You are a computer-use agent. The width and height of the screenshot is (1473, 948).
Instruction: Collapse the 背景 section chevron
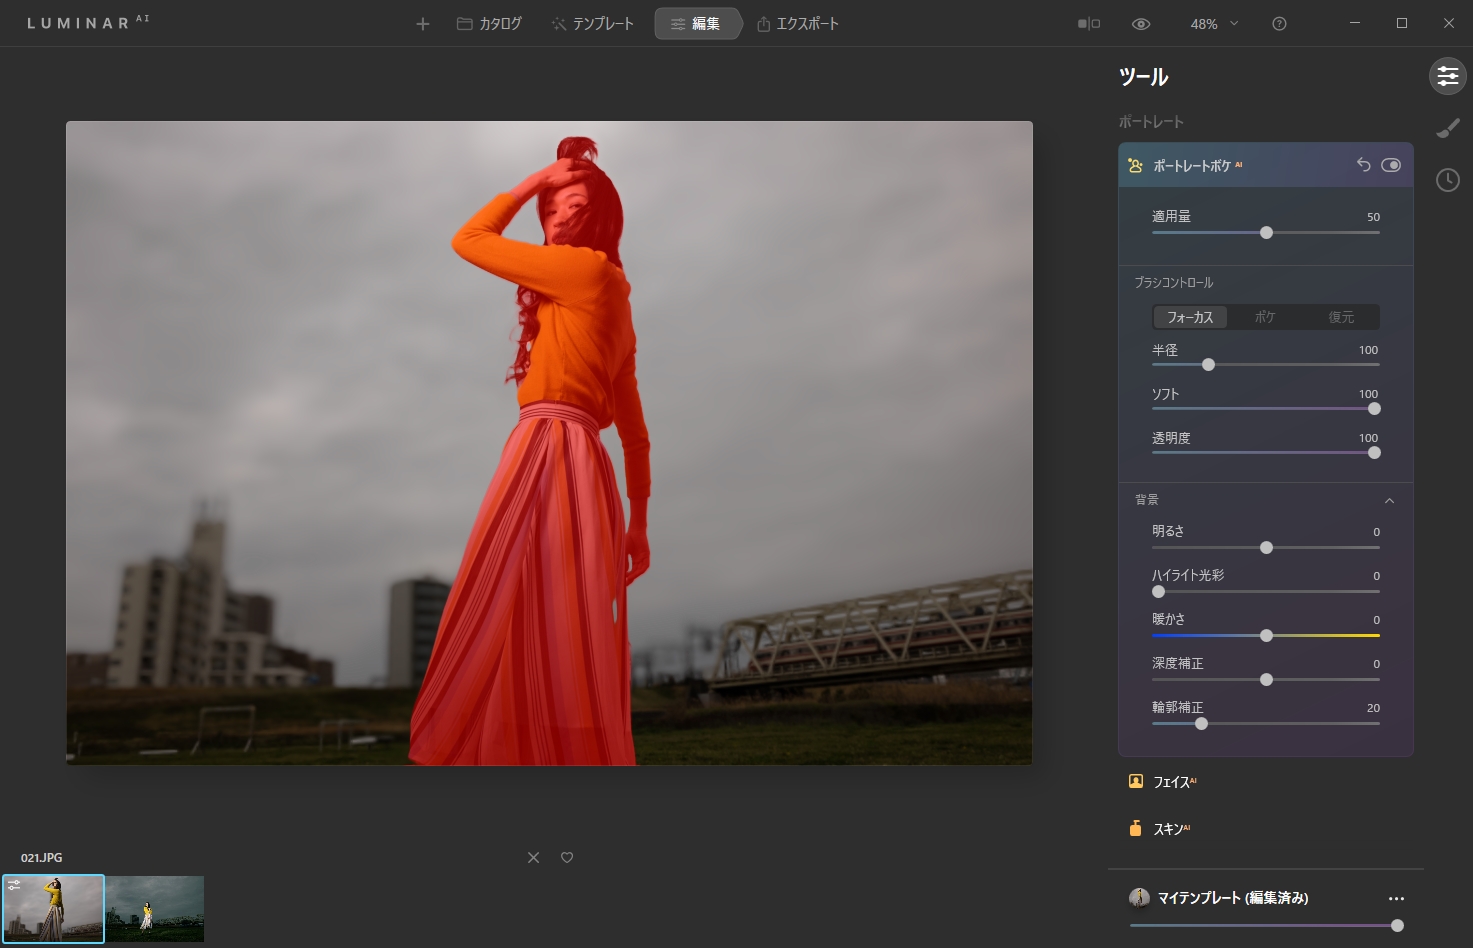click(x=1389, y=500)
